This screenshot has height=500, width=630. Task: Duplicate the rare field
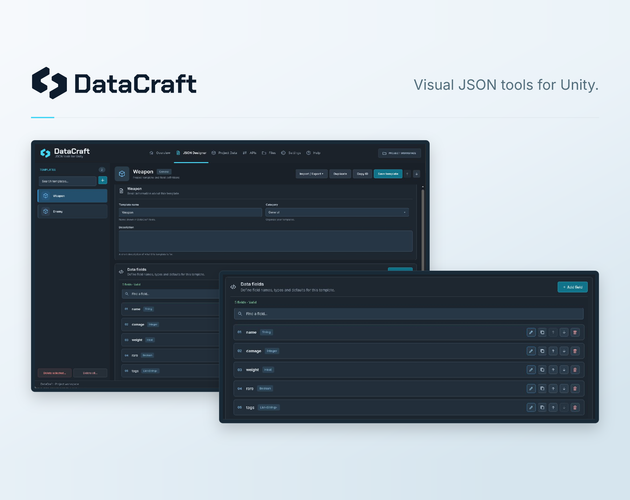point(542,388)
